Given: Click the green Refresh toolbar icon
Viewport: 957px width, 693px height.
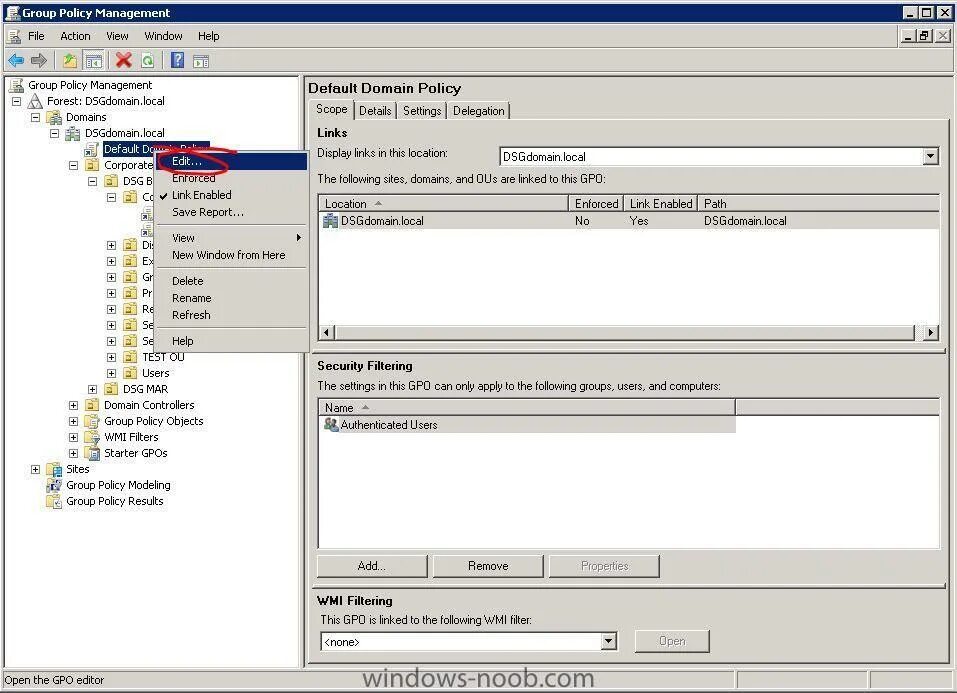Looking at the screenshot, I should click(x=147, y=60).
